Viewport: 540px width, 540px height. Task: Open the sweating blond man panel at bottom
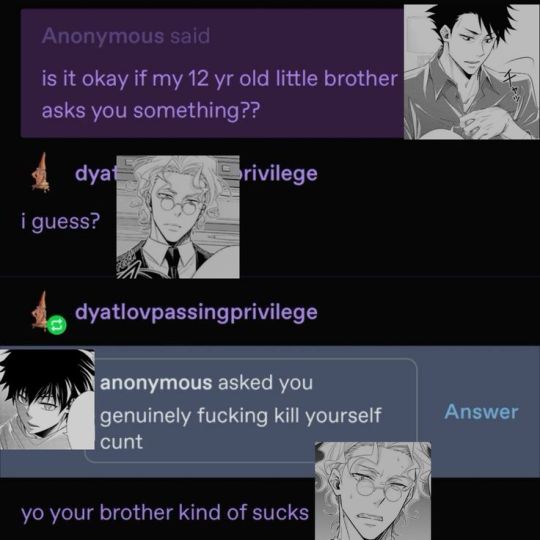coord(373,491)
